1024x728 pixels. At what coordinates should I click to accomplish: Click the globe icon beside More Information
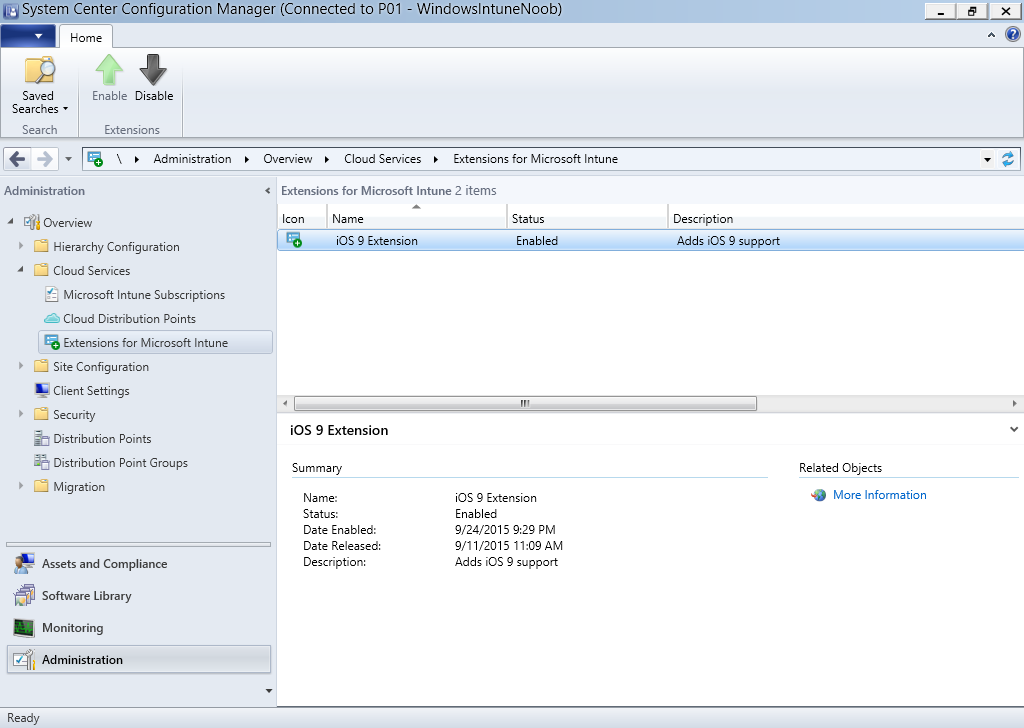(x=818, y=495)
